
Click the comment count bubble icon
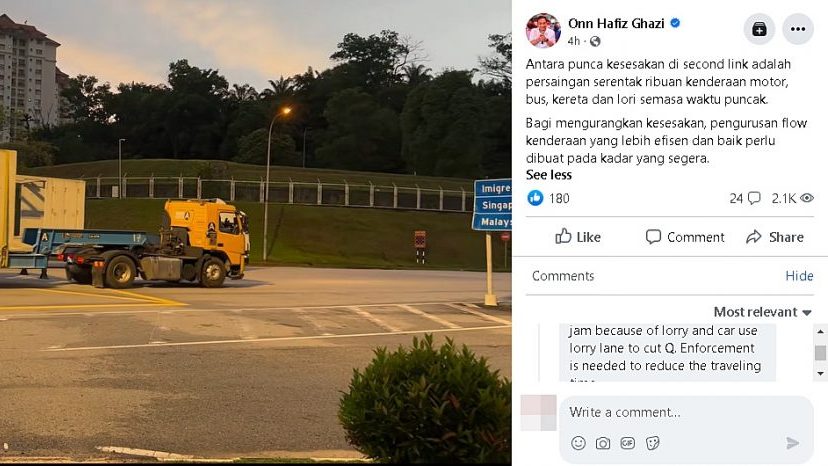(754, 198)
